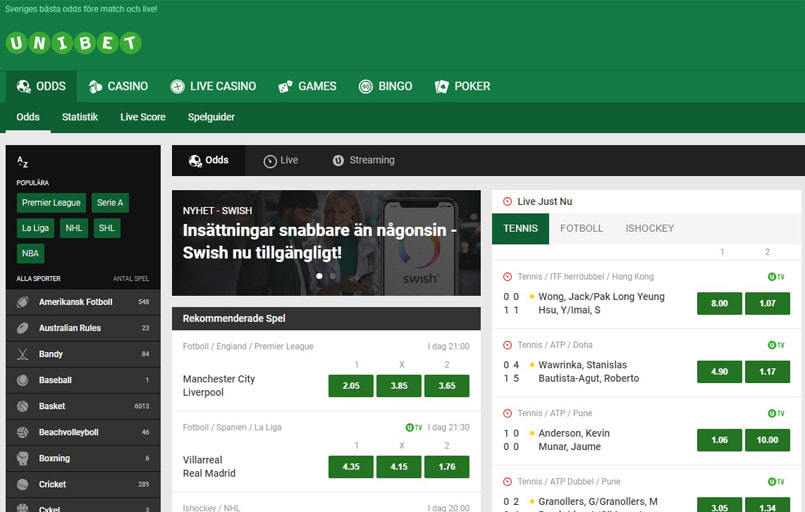Select odds 10.00 for Munar, Jaume
Image resolution: width=805 pixels, height=512 pixels.
point(768,440)
